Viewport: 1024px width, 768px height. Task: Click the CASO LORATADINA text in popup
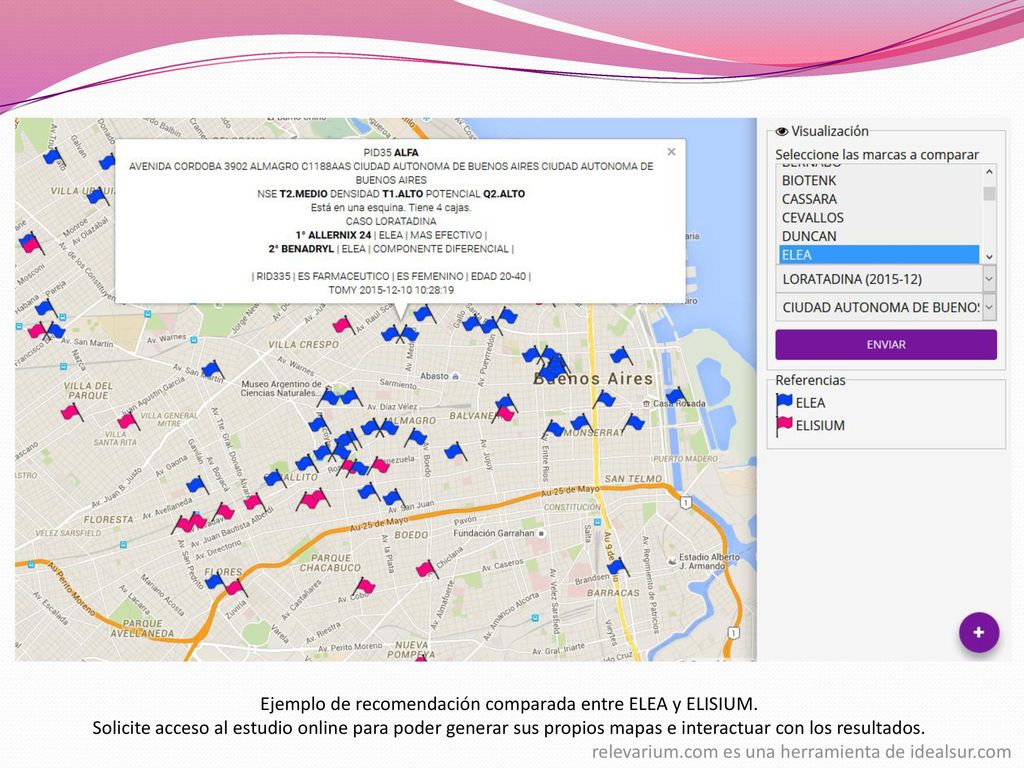pyautogui.click(x=391, y=221)
